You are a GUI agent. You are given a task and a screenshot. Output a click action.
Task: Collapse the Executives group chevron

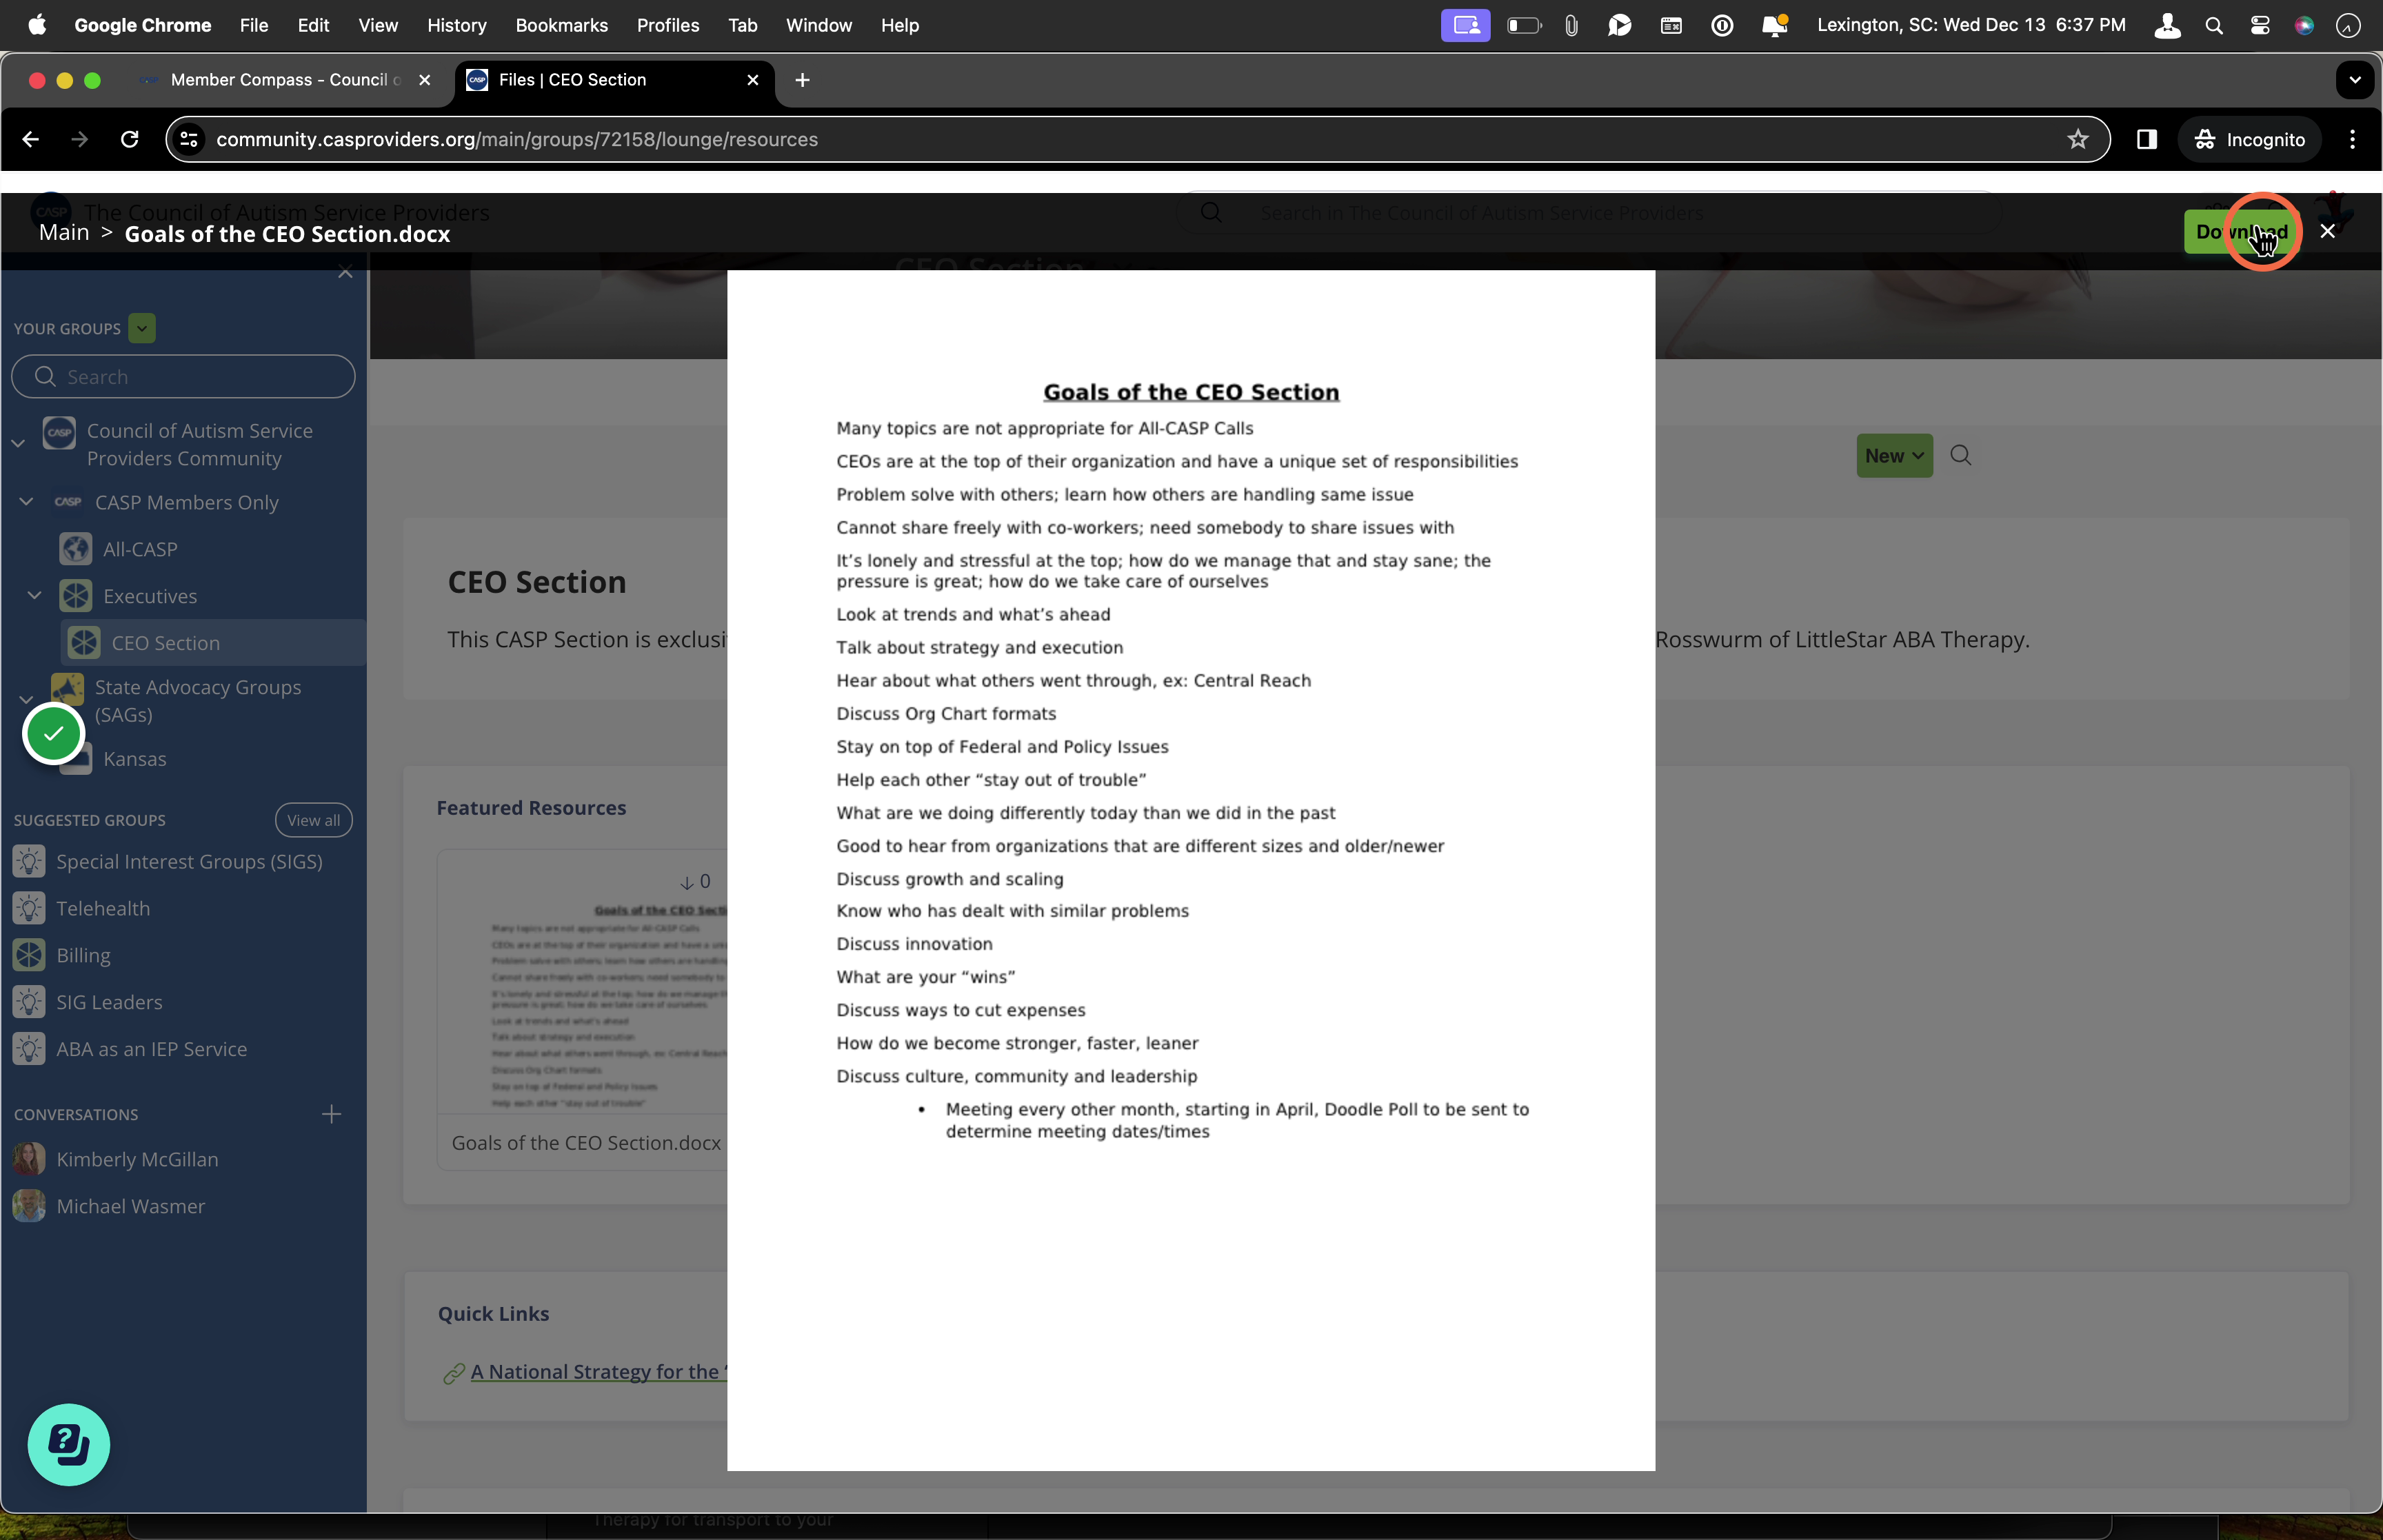pos(35,595)
